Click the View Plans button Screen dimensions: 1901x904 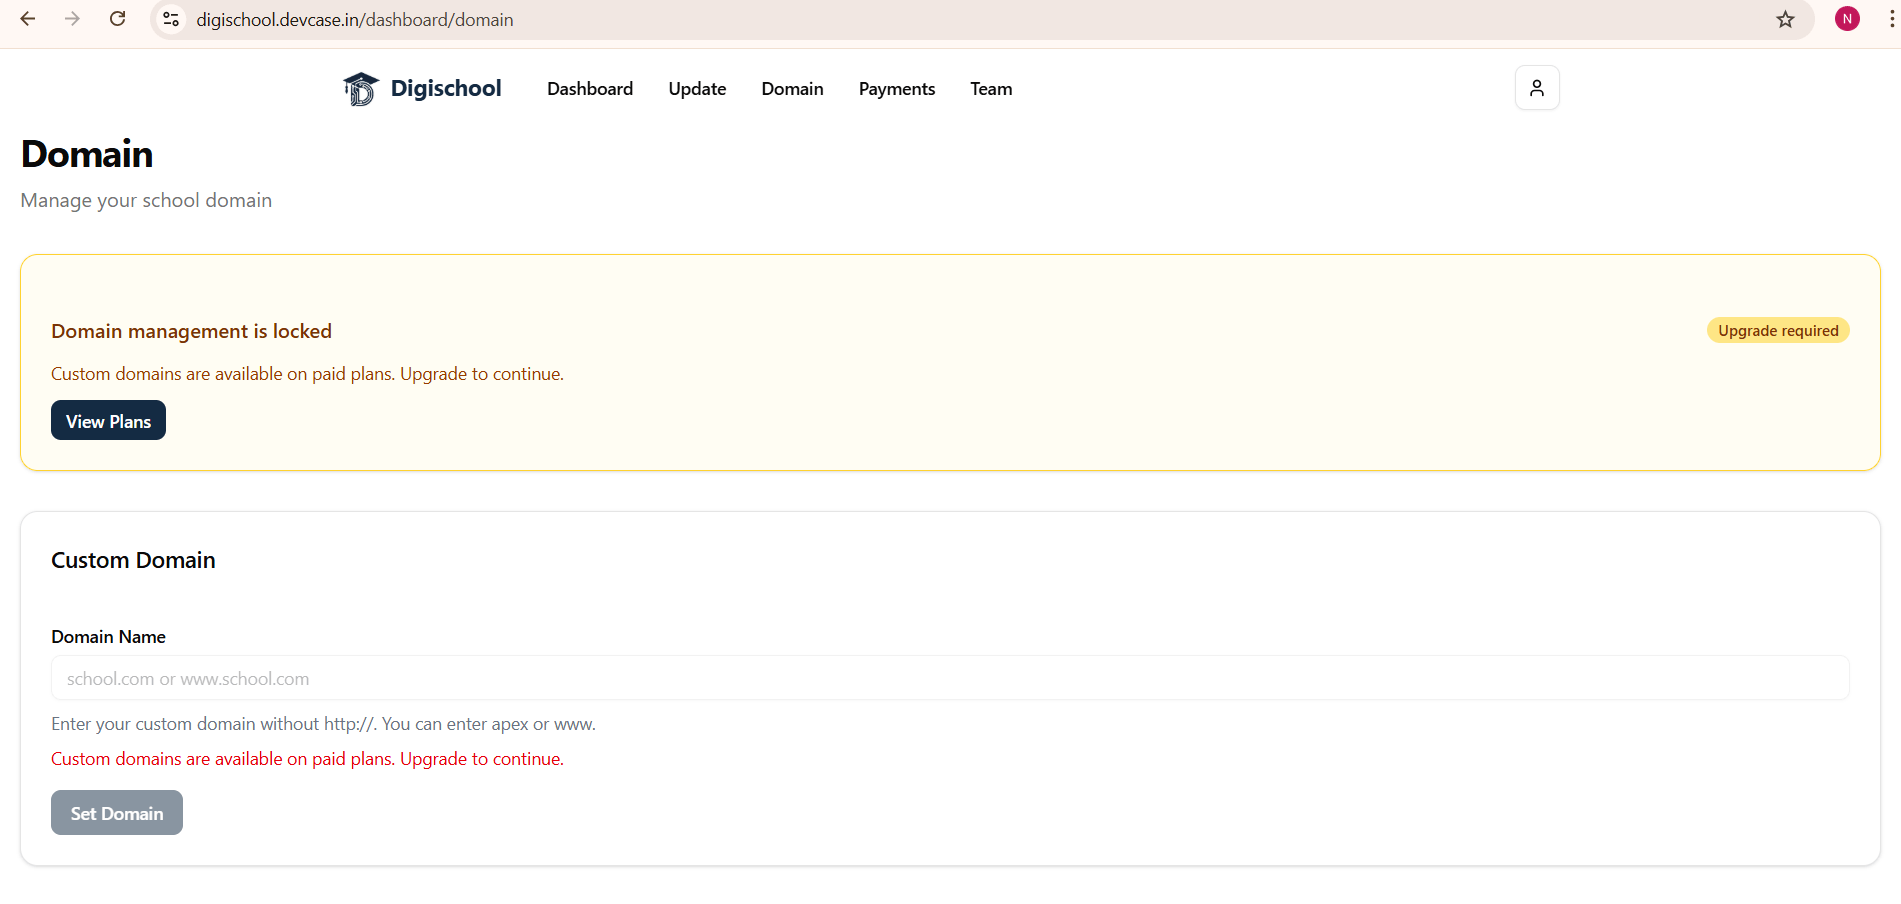pos(108,420)
